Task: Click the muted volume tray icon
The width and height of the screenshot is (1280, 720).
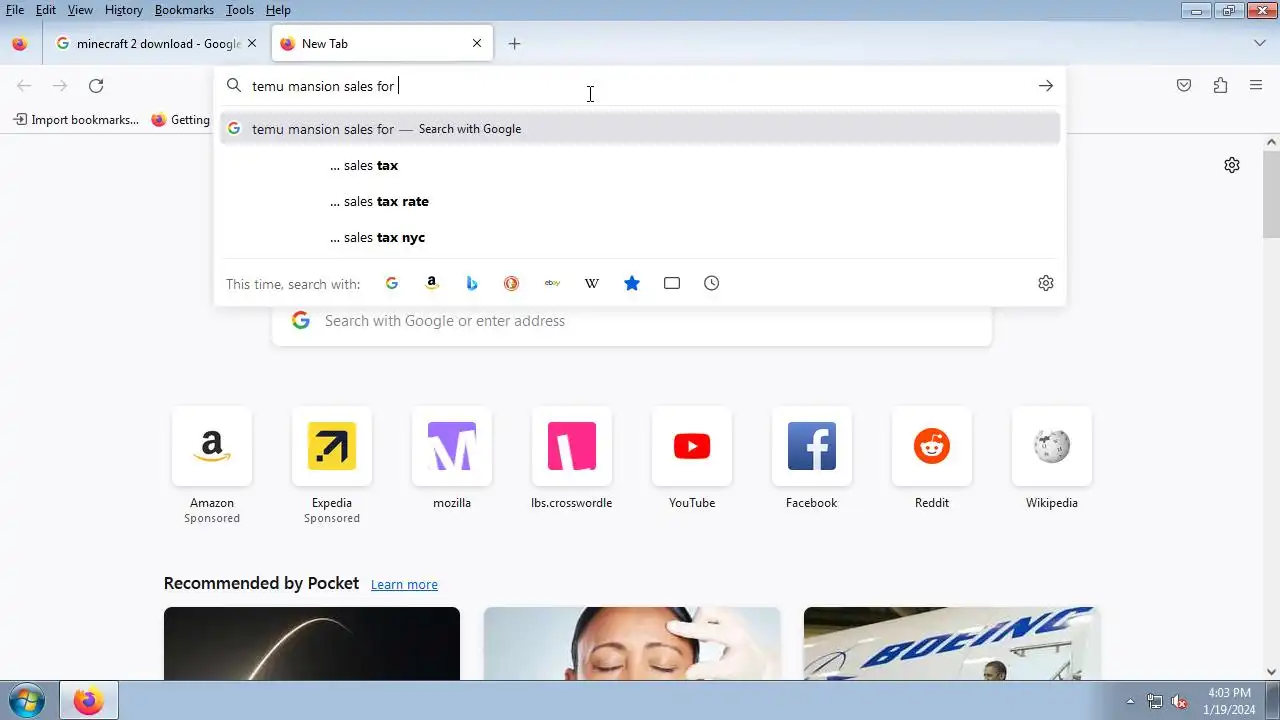Action: 1180,701
